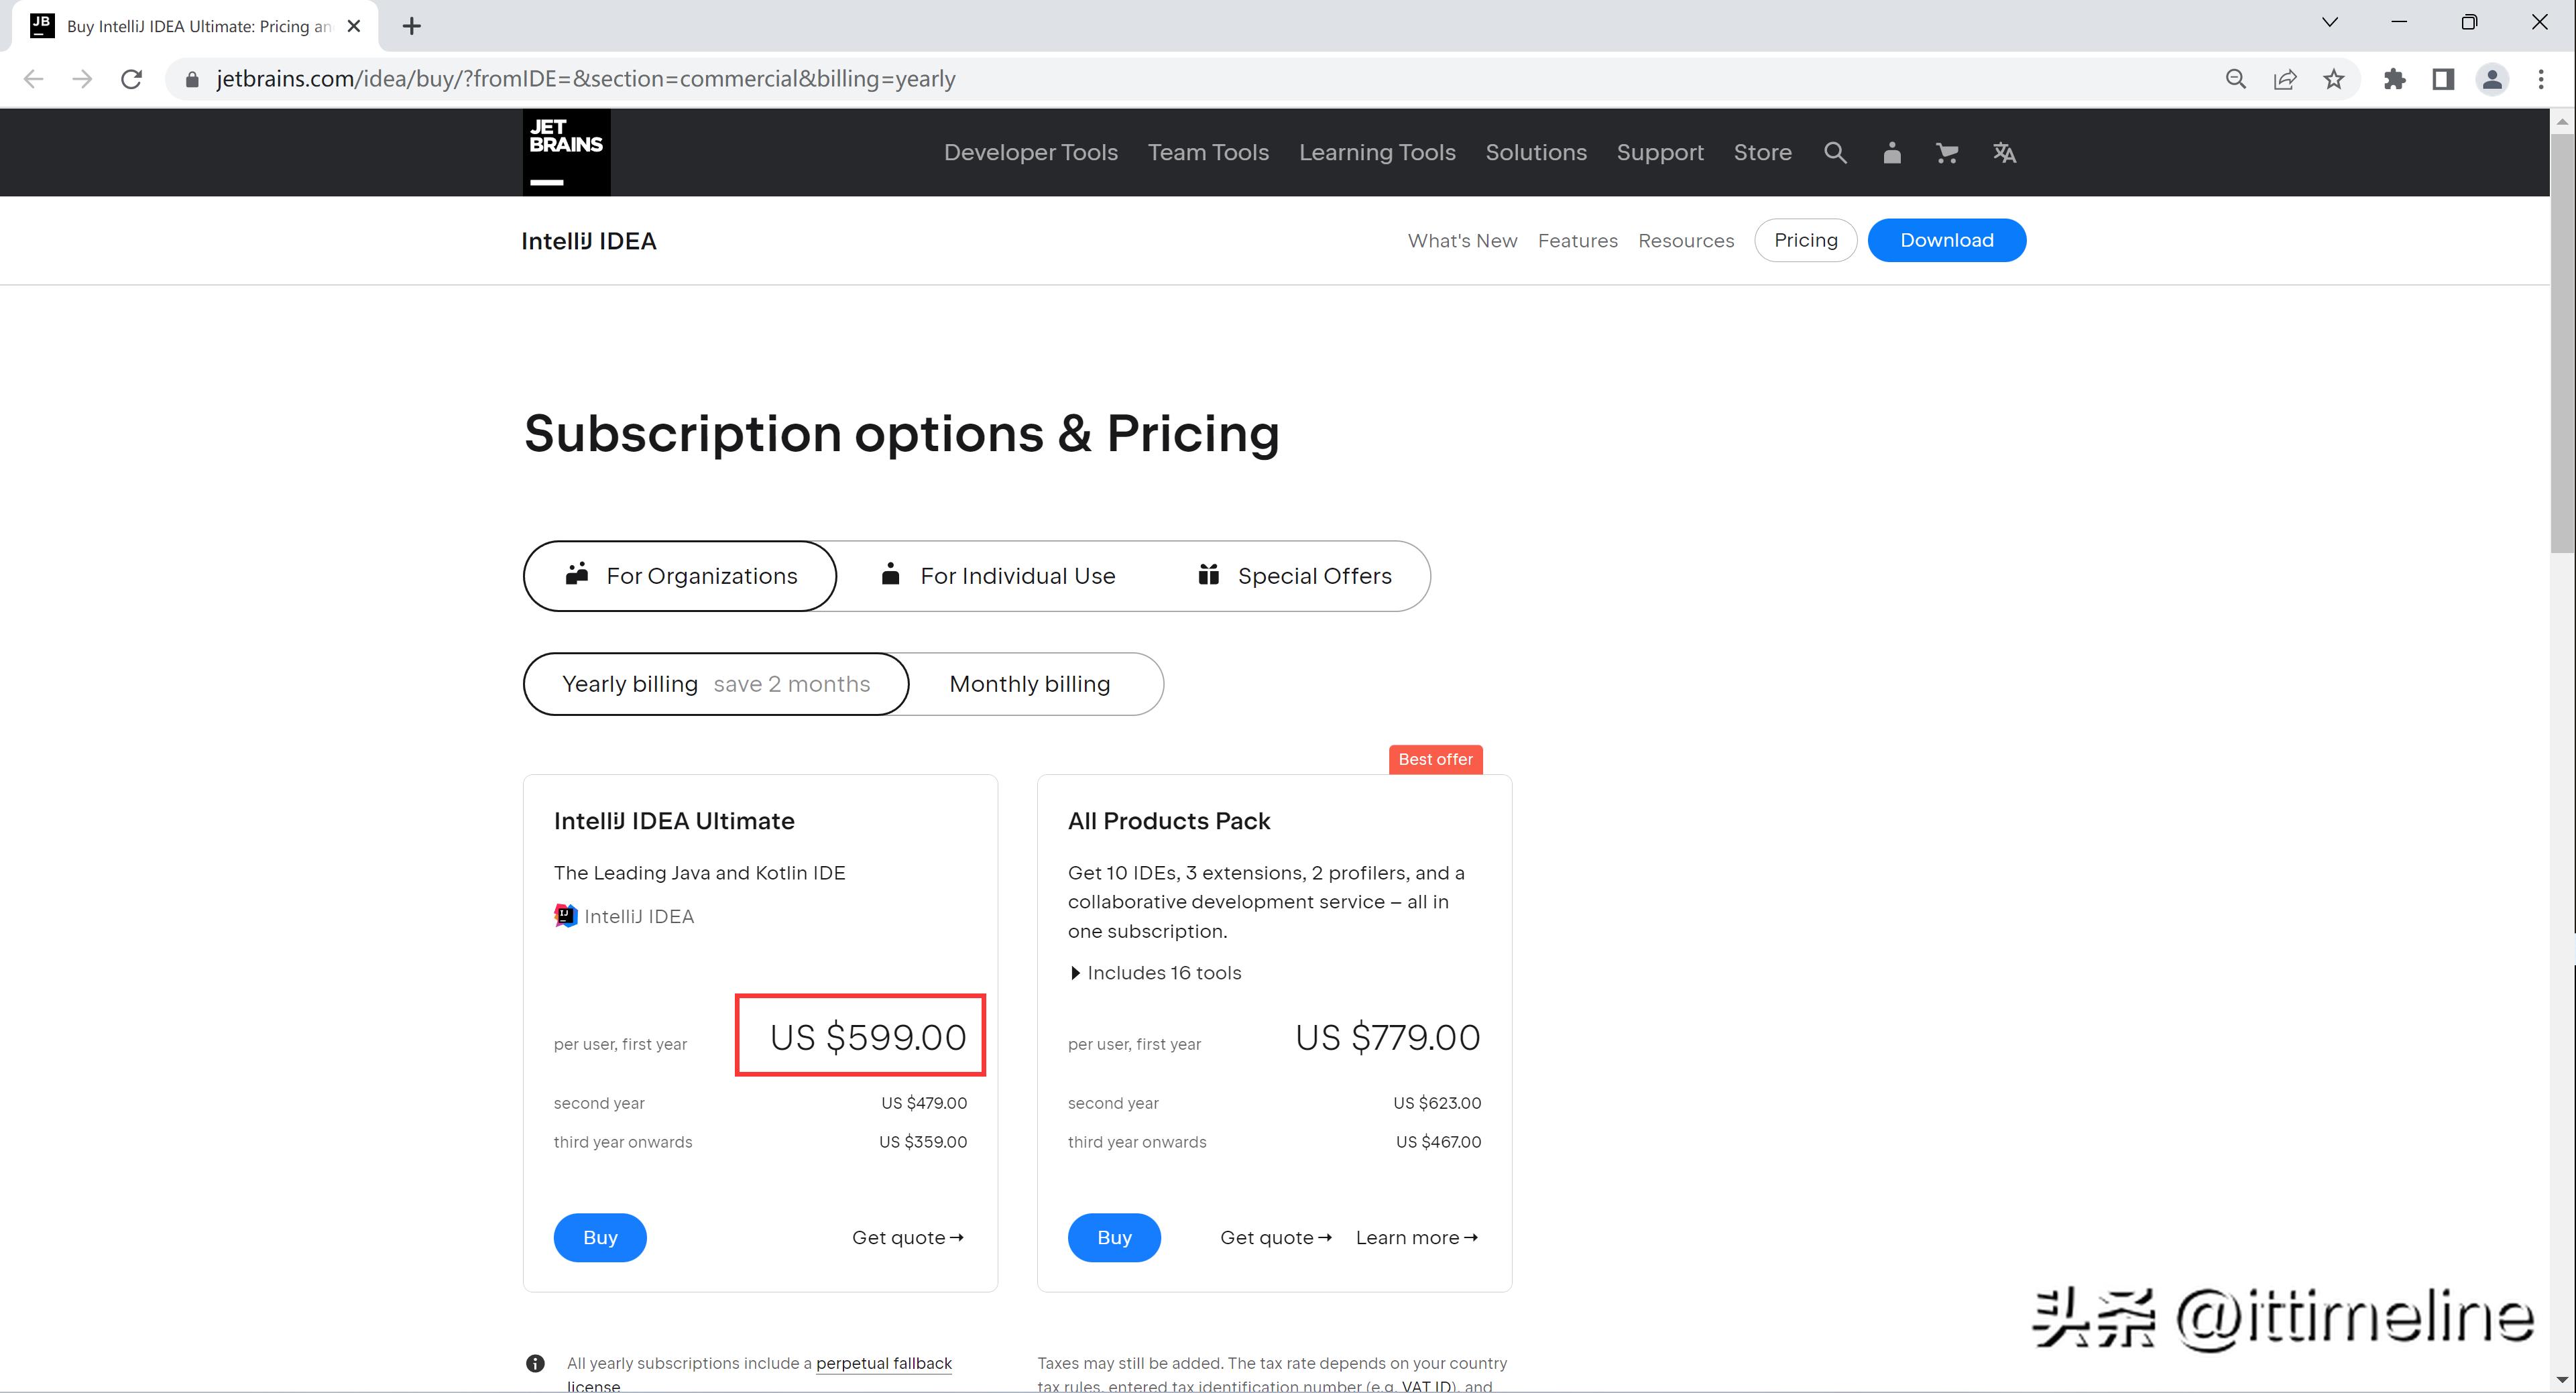Open the perpetual fallback license link

tap(884, 1363)
